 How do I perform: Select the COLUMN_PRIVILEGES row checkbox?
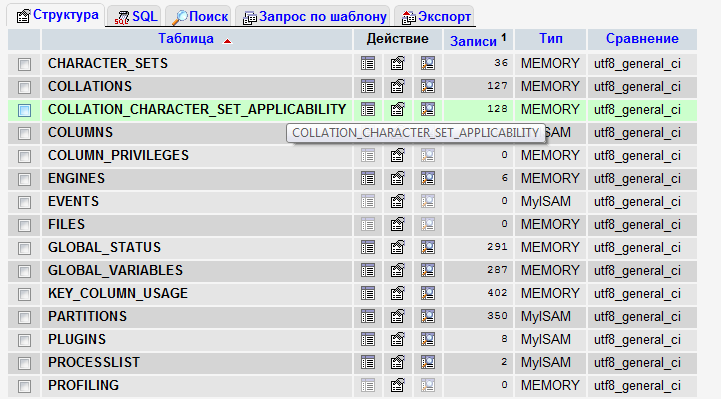coord(24,156)
